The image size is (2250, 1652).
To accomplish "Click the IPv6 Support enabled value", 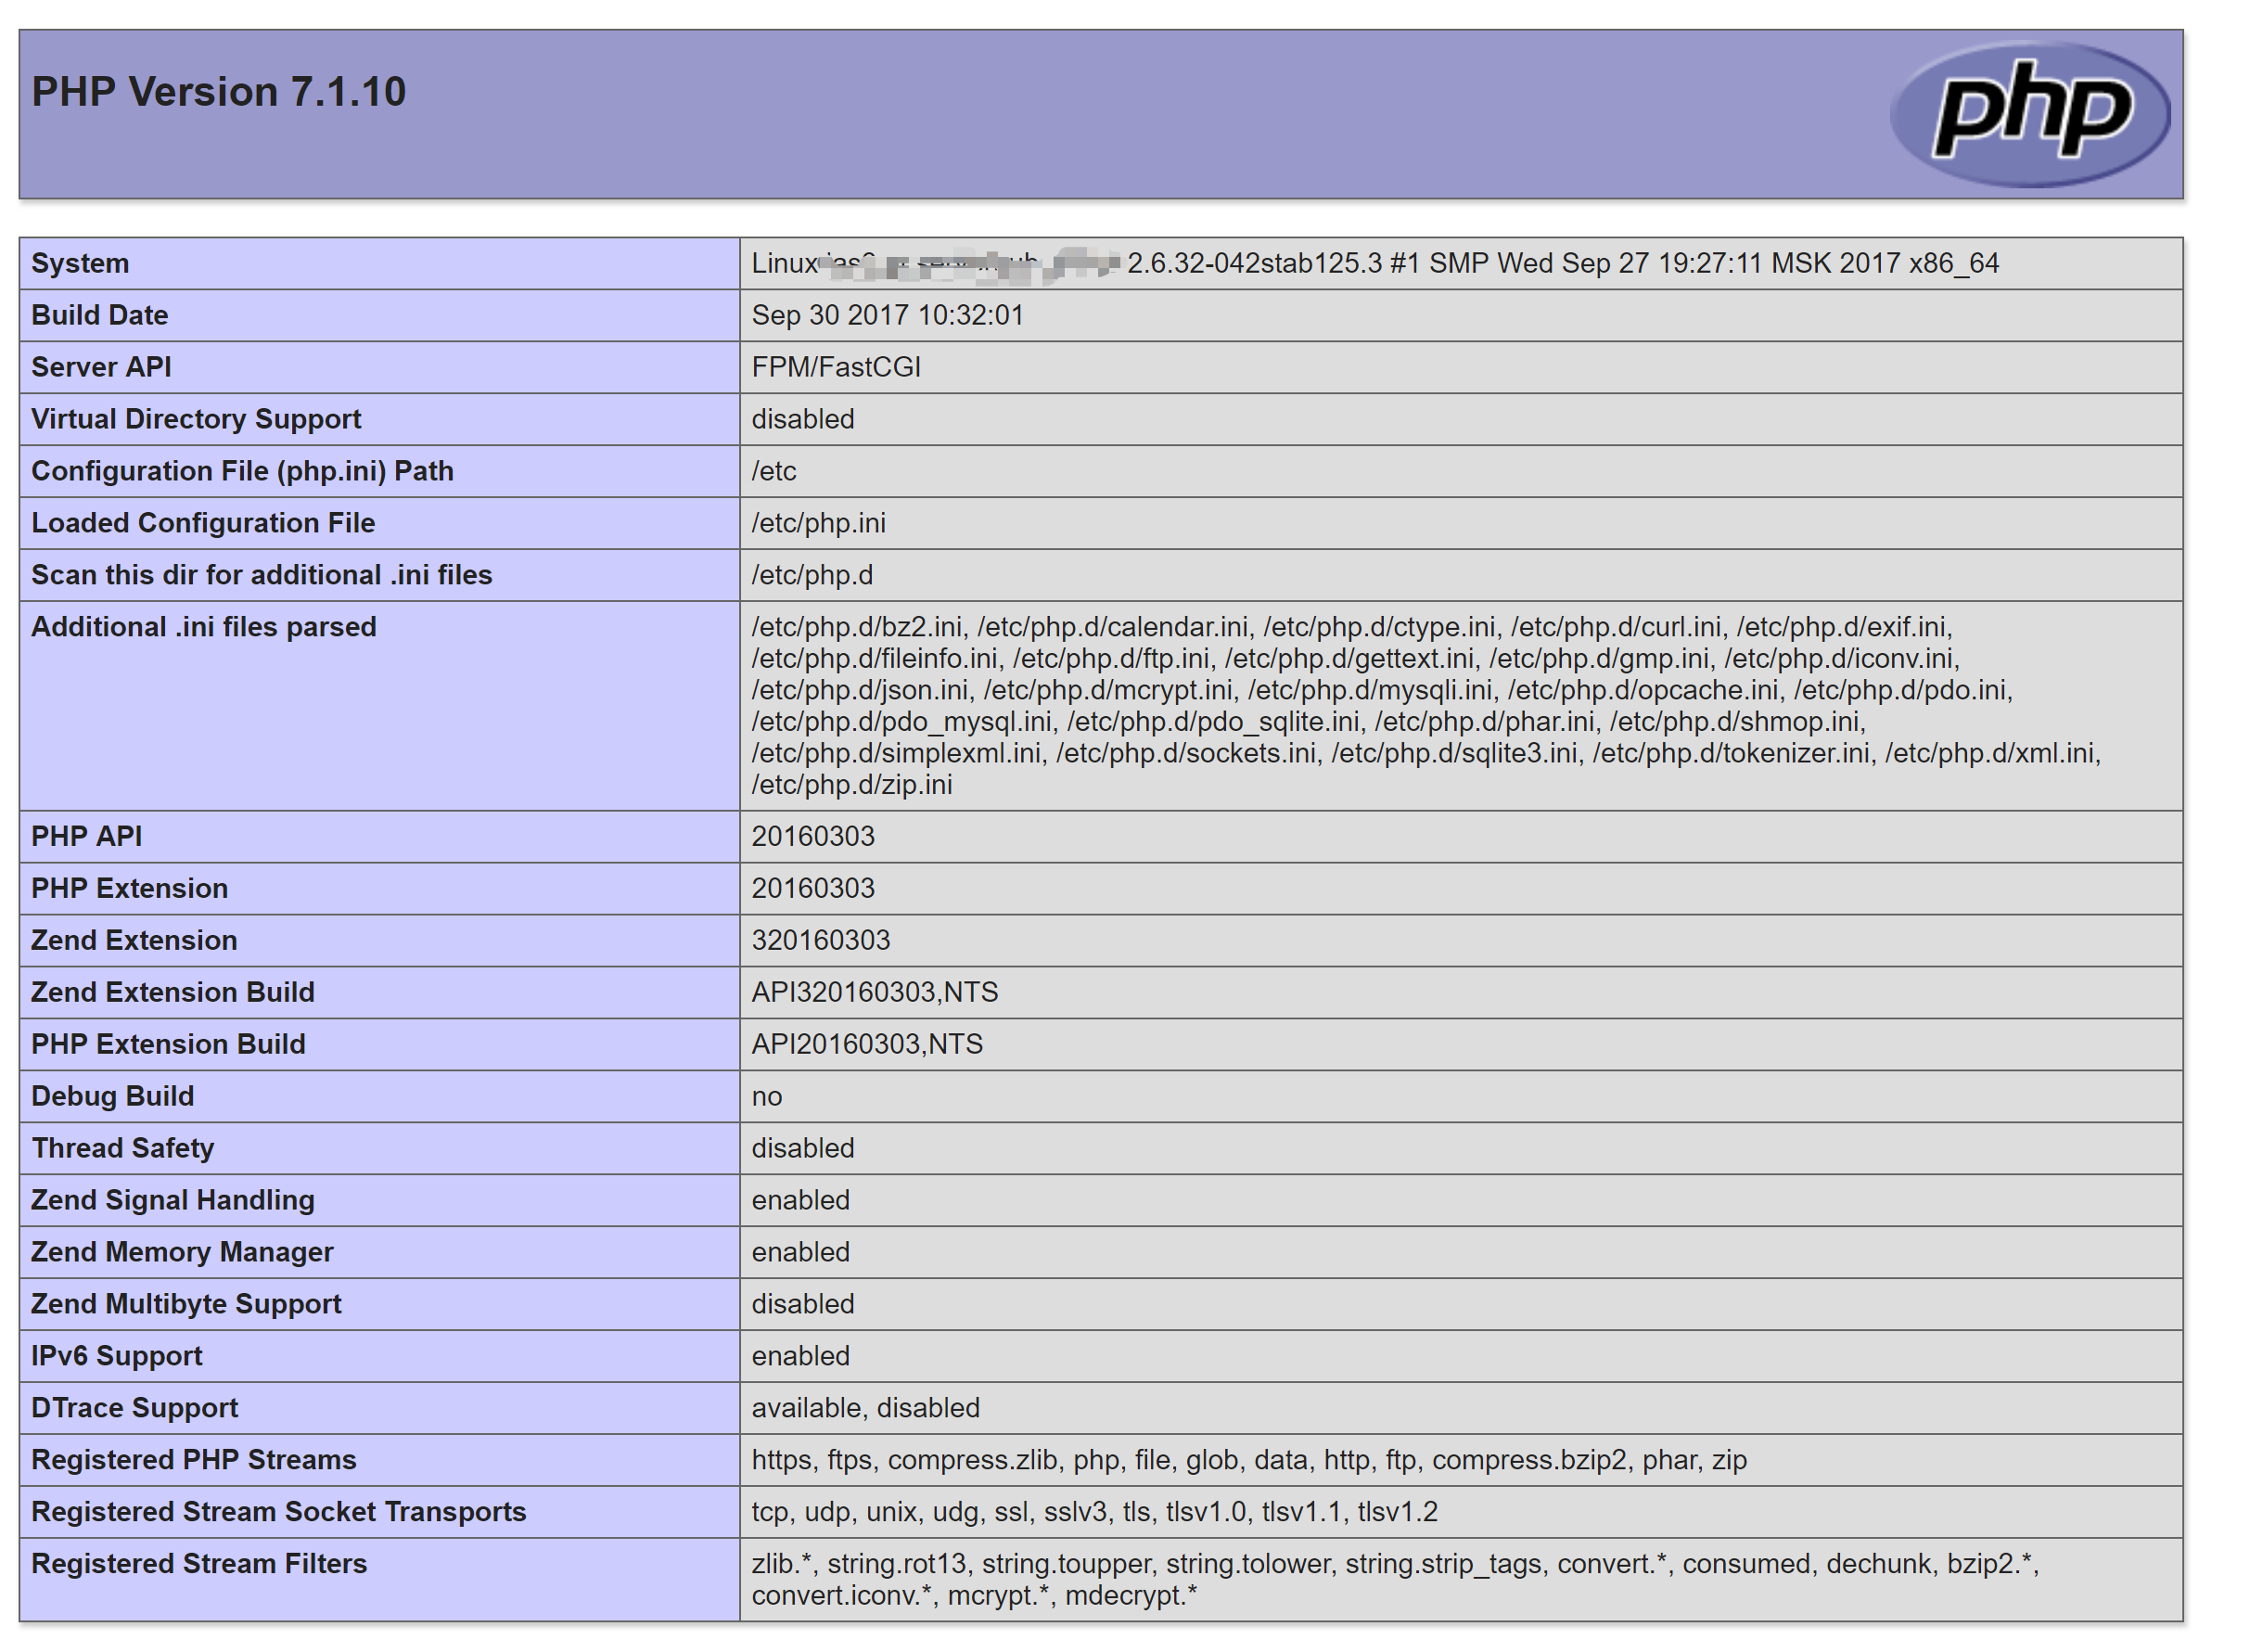I will pyautogui.click(x=799, y=1356).
